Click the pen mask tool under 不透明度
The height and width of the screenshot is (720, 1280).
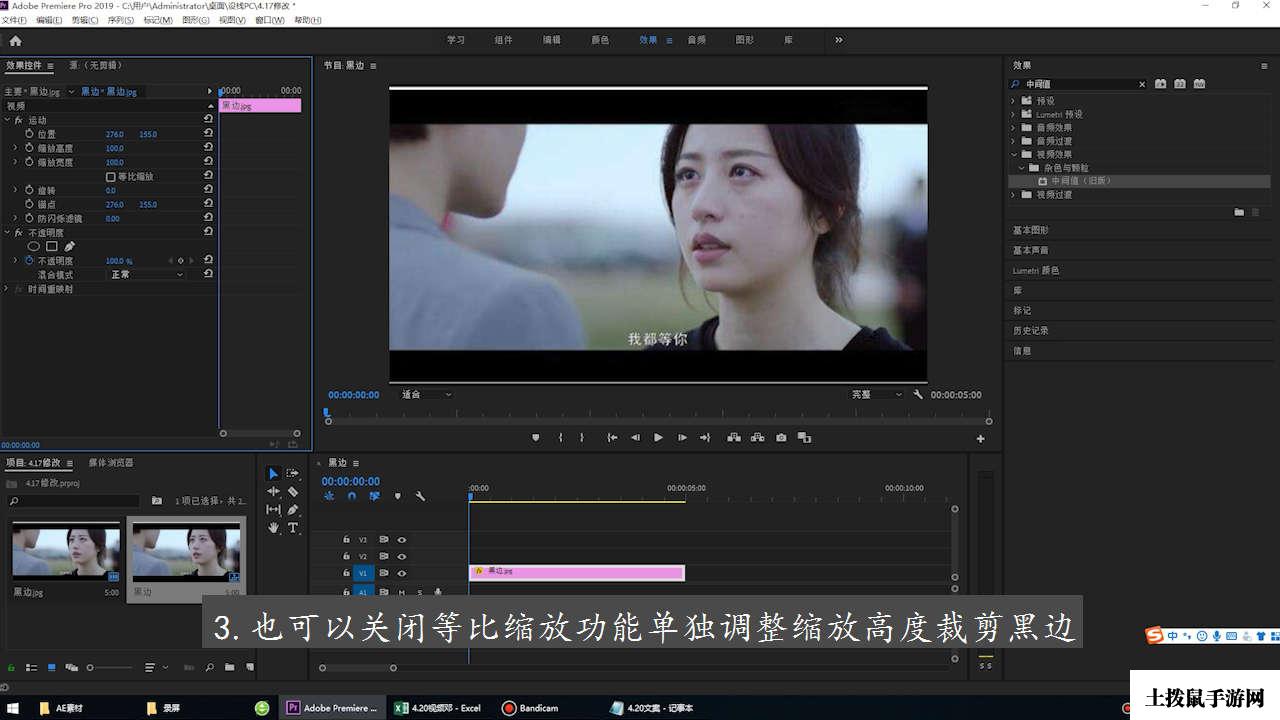click(x=70, y=246)
